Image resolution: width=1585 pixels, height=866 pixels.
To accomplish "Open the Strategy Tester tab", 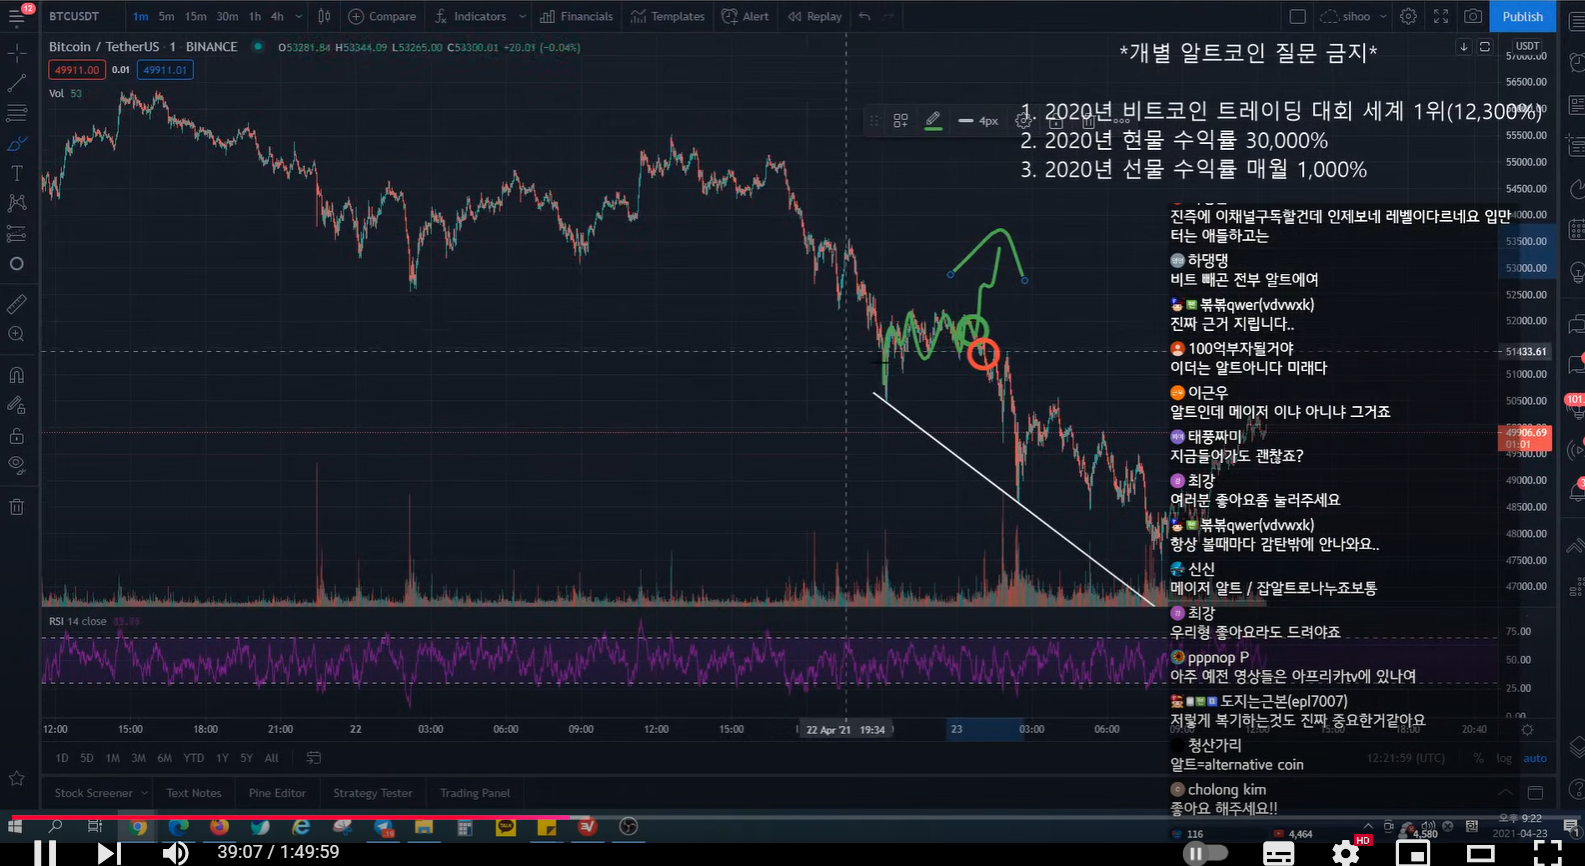I will (x=373, y=793).
